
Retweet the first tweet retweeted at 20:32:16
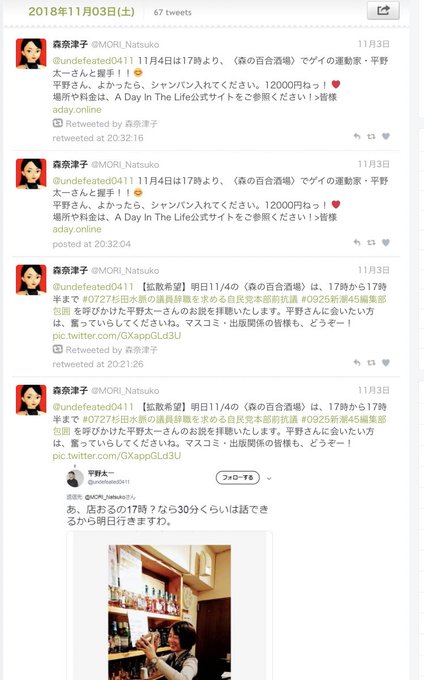(371, 136)
